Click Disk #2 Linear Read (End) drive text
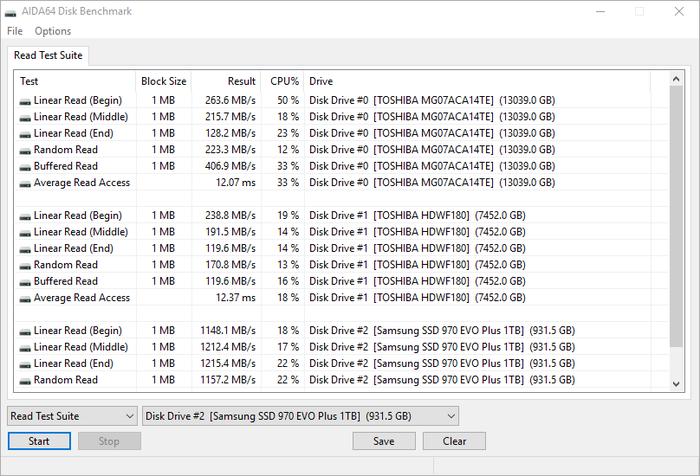The height and width of the screenshot is (476, 700). point(442,363)
